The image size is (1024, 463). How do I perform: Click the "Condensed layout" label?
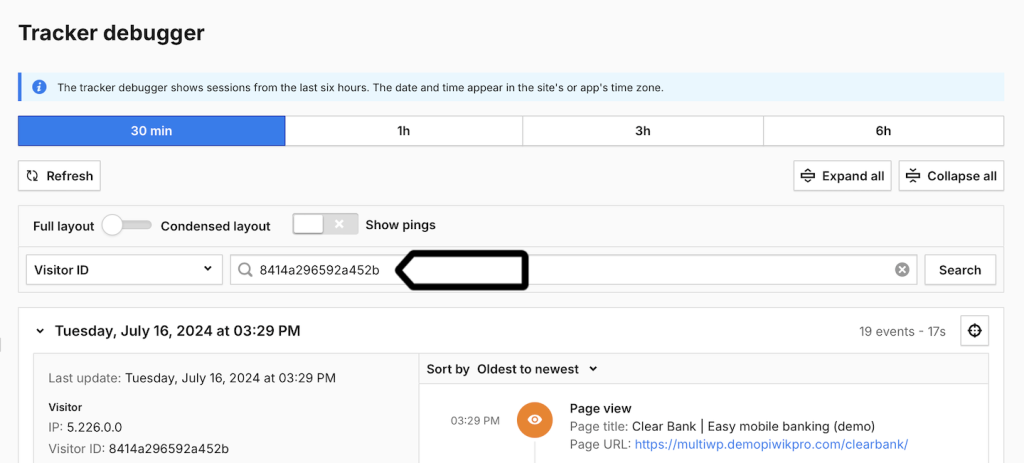click(x=216, y=226)
